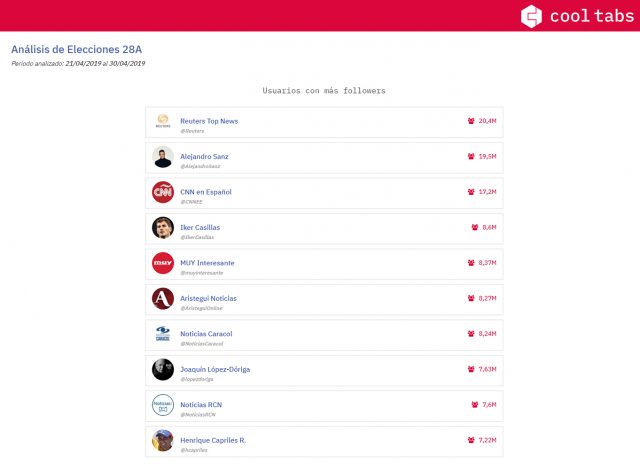
Task: Click the @AlejandroSanz handle
Action: pos(200,166)
